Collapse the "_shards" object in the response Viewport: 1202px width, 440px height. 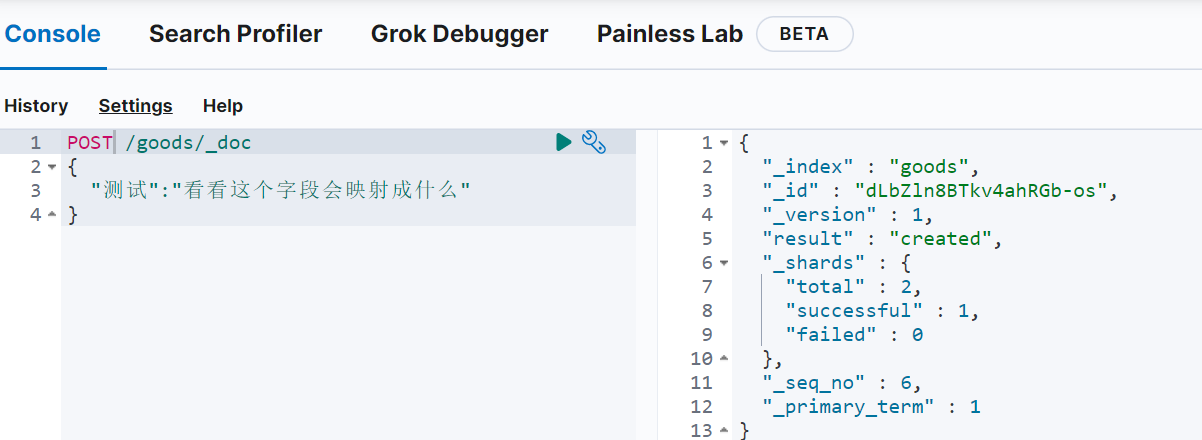724,263
